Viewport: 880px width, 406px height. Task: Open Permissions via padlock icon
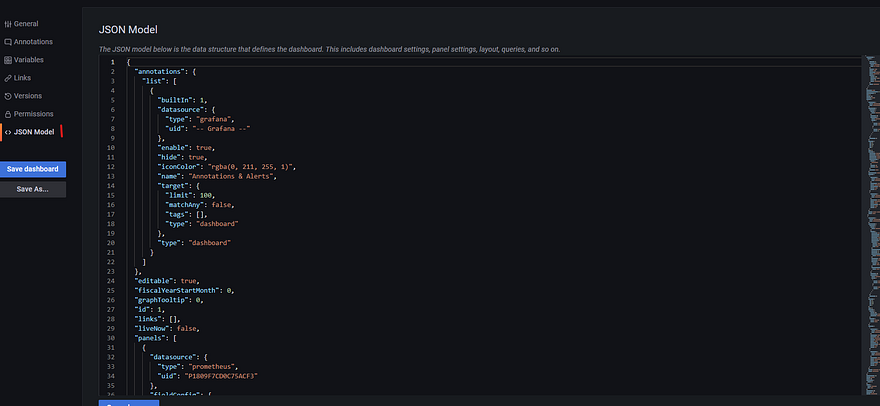(x=8, y=114)
